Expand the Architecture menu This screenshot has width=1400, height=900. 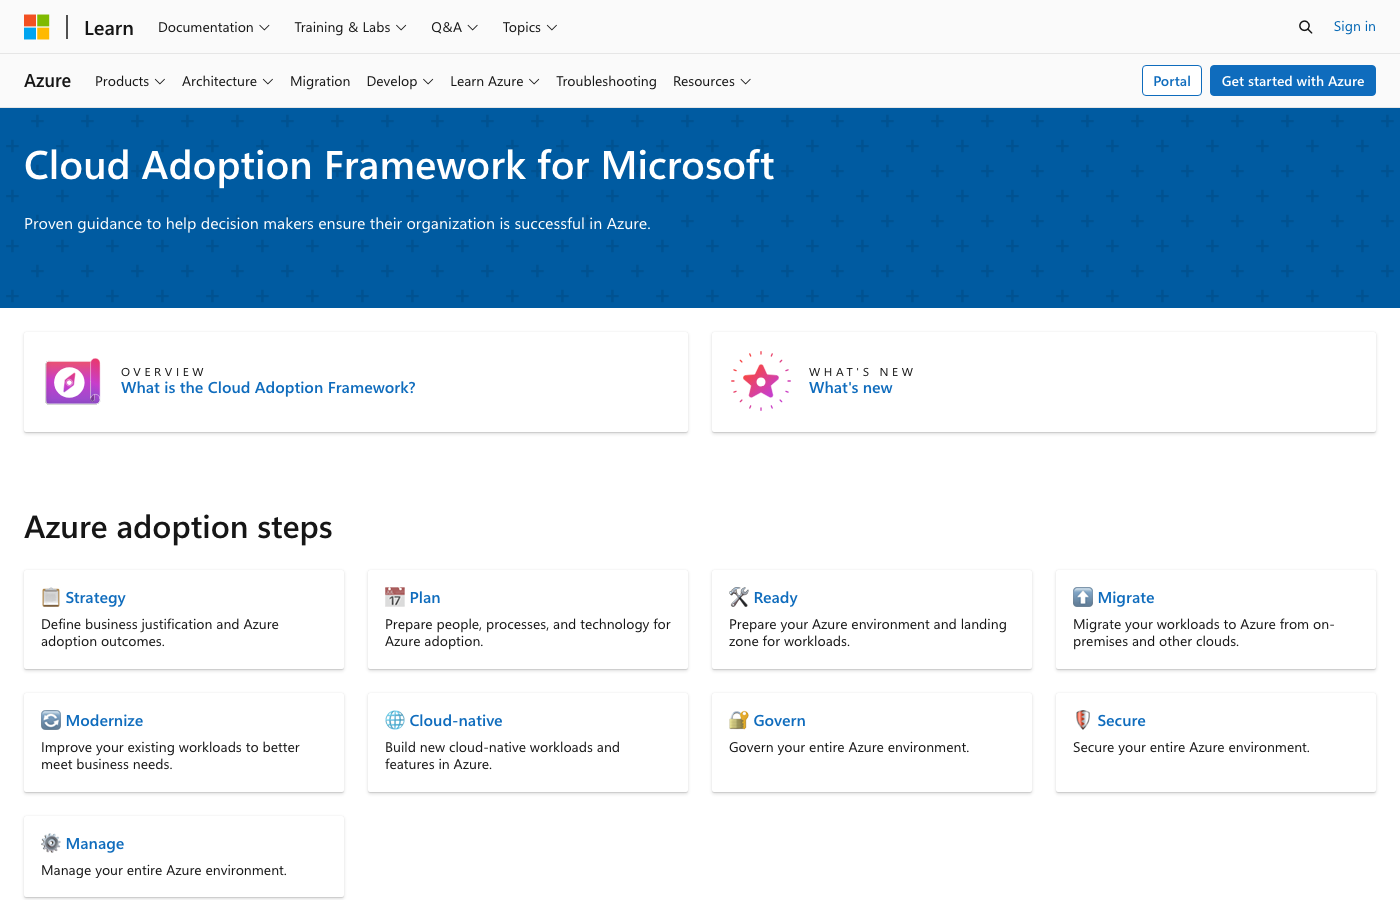coord(228,81)
